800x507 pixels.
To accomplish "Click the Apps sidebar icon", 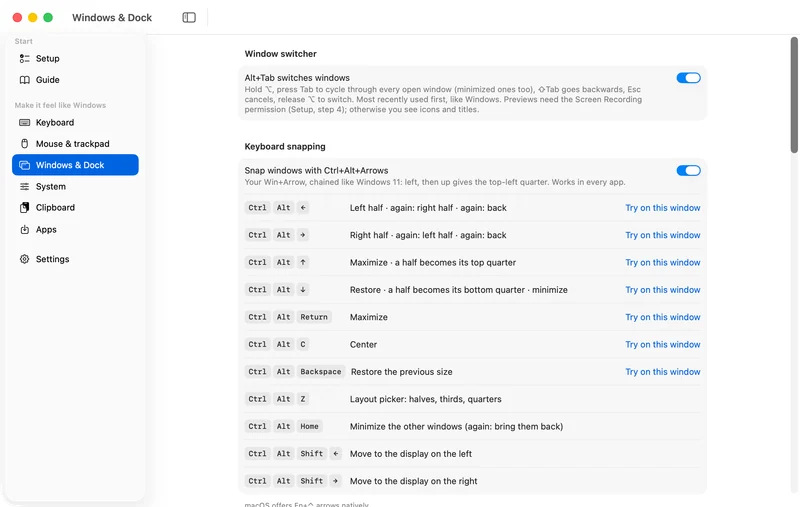I will (x=24, y=230).
